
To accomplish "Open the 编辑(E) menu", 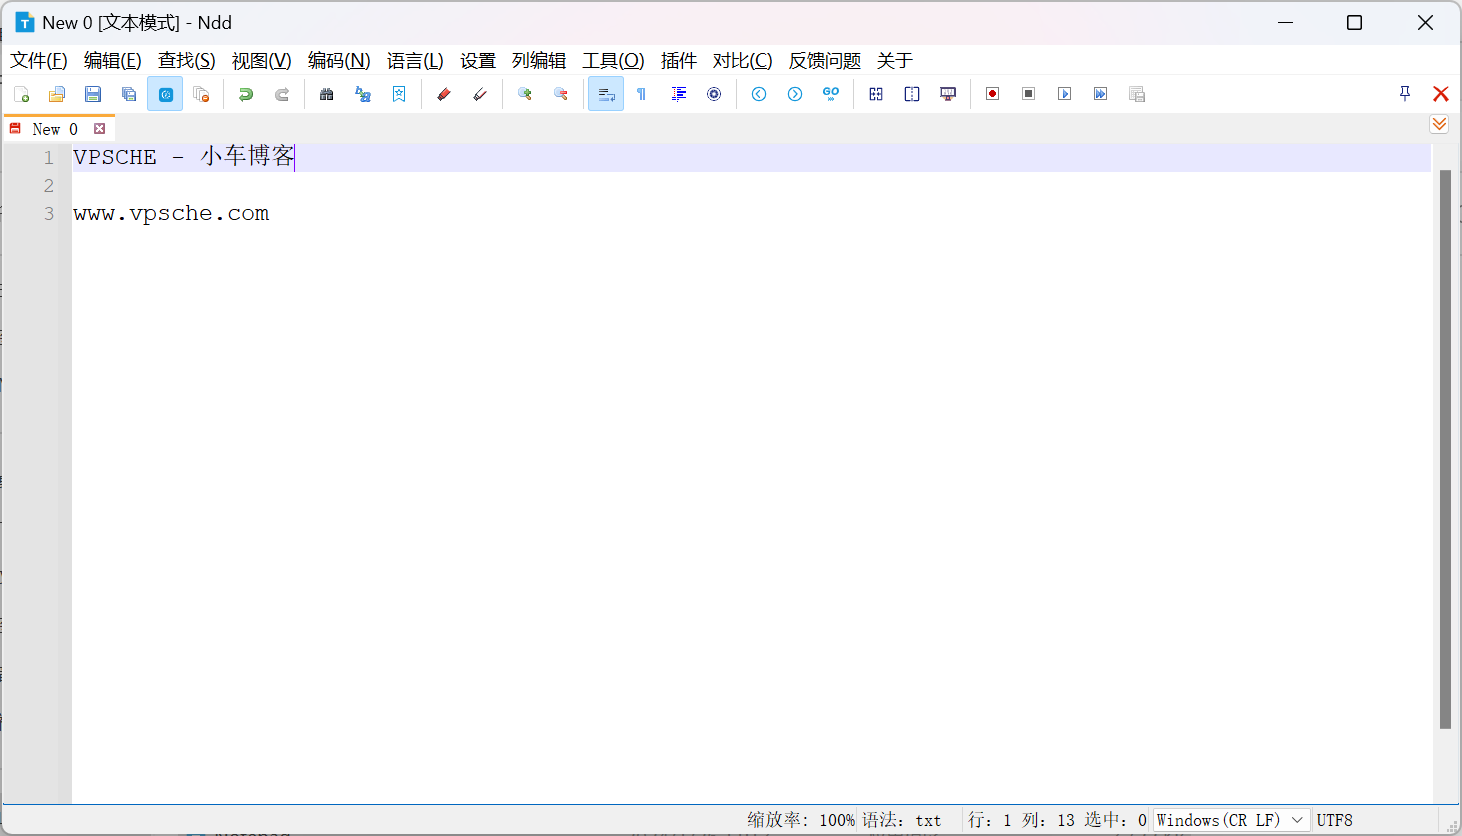I will click(113, 61).
